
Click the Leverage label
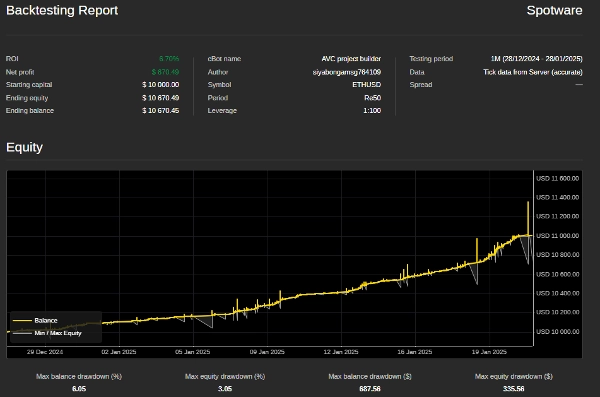222,111
